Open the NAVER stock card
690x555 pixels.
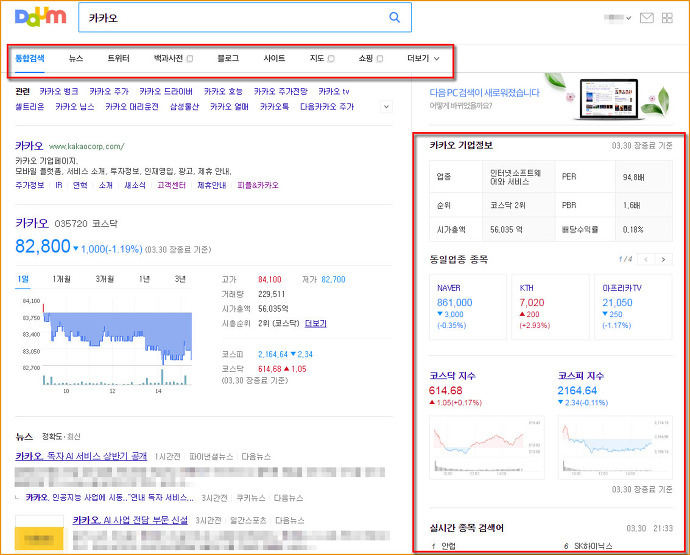click(x=468, y=307)
